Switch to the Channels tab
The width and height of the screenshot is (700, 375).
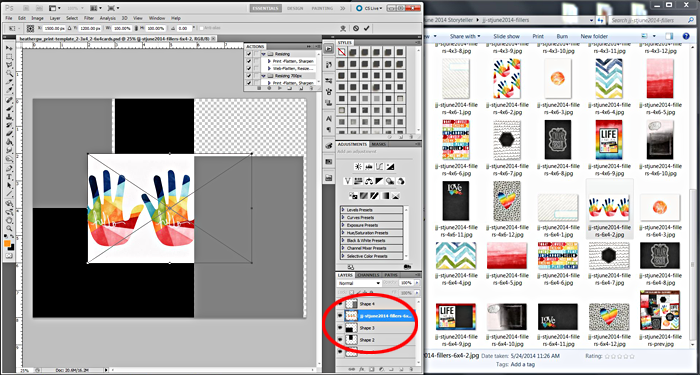click(x=368, y=275)
